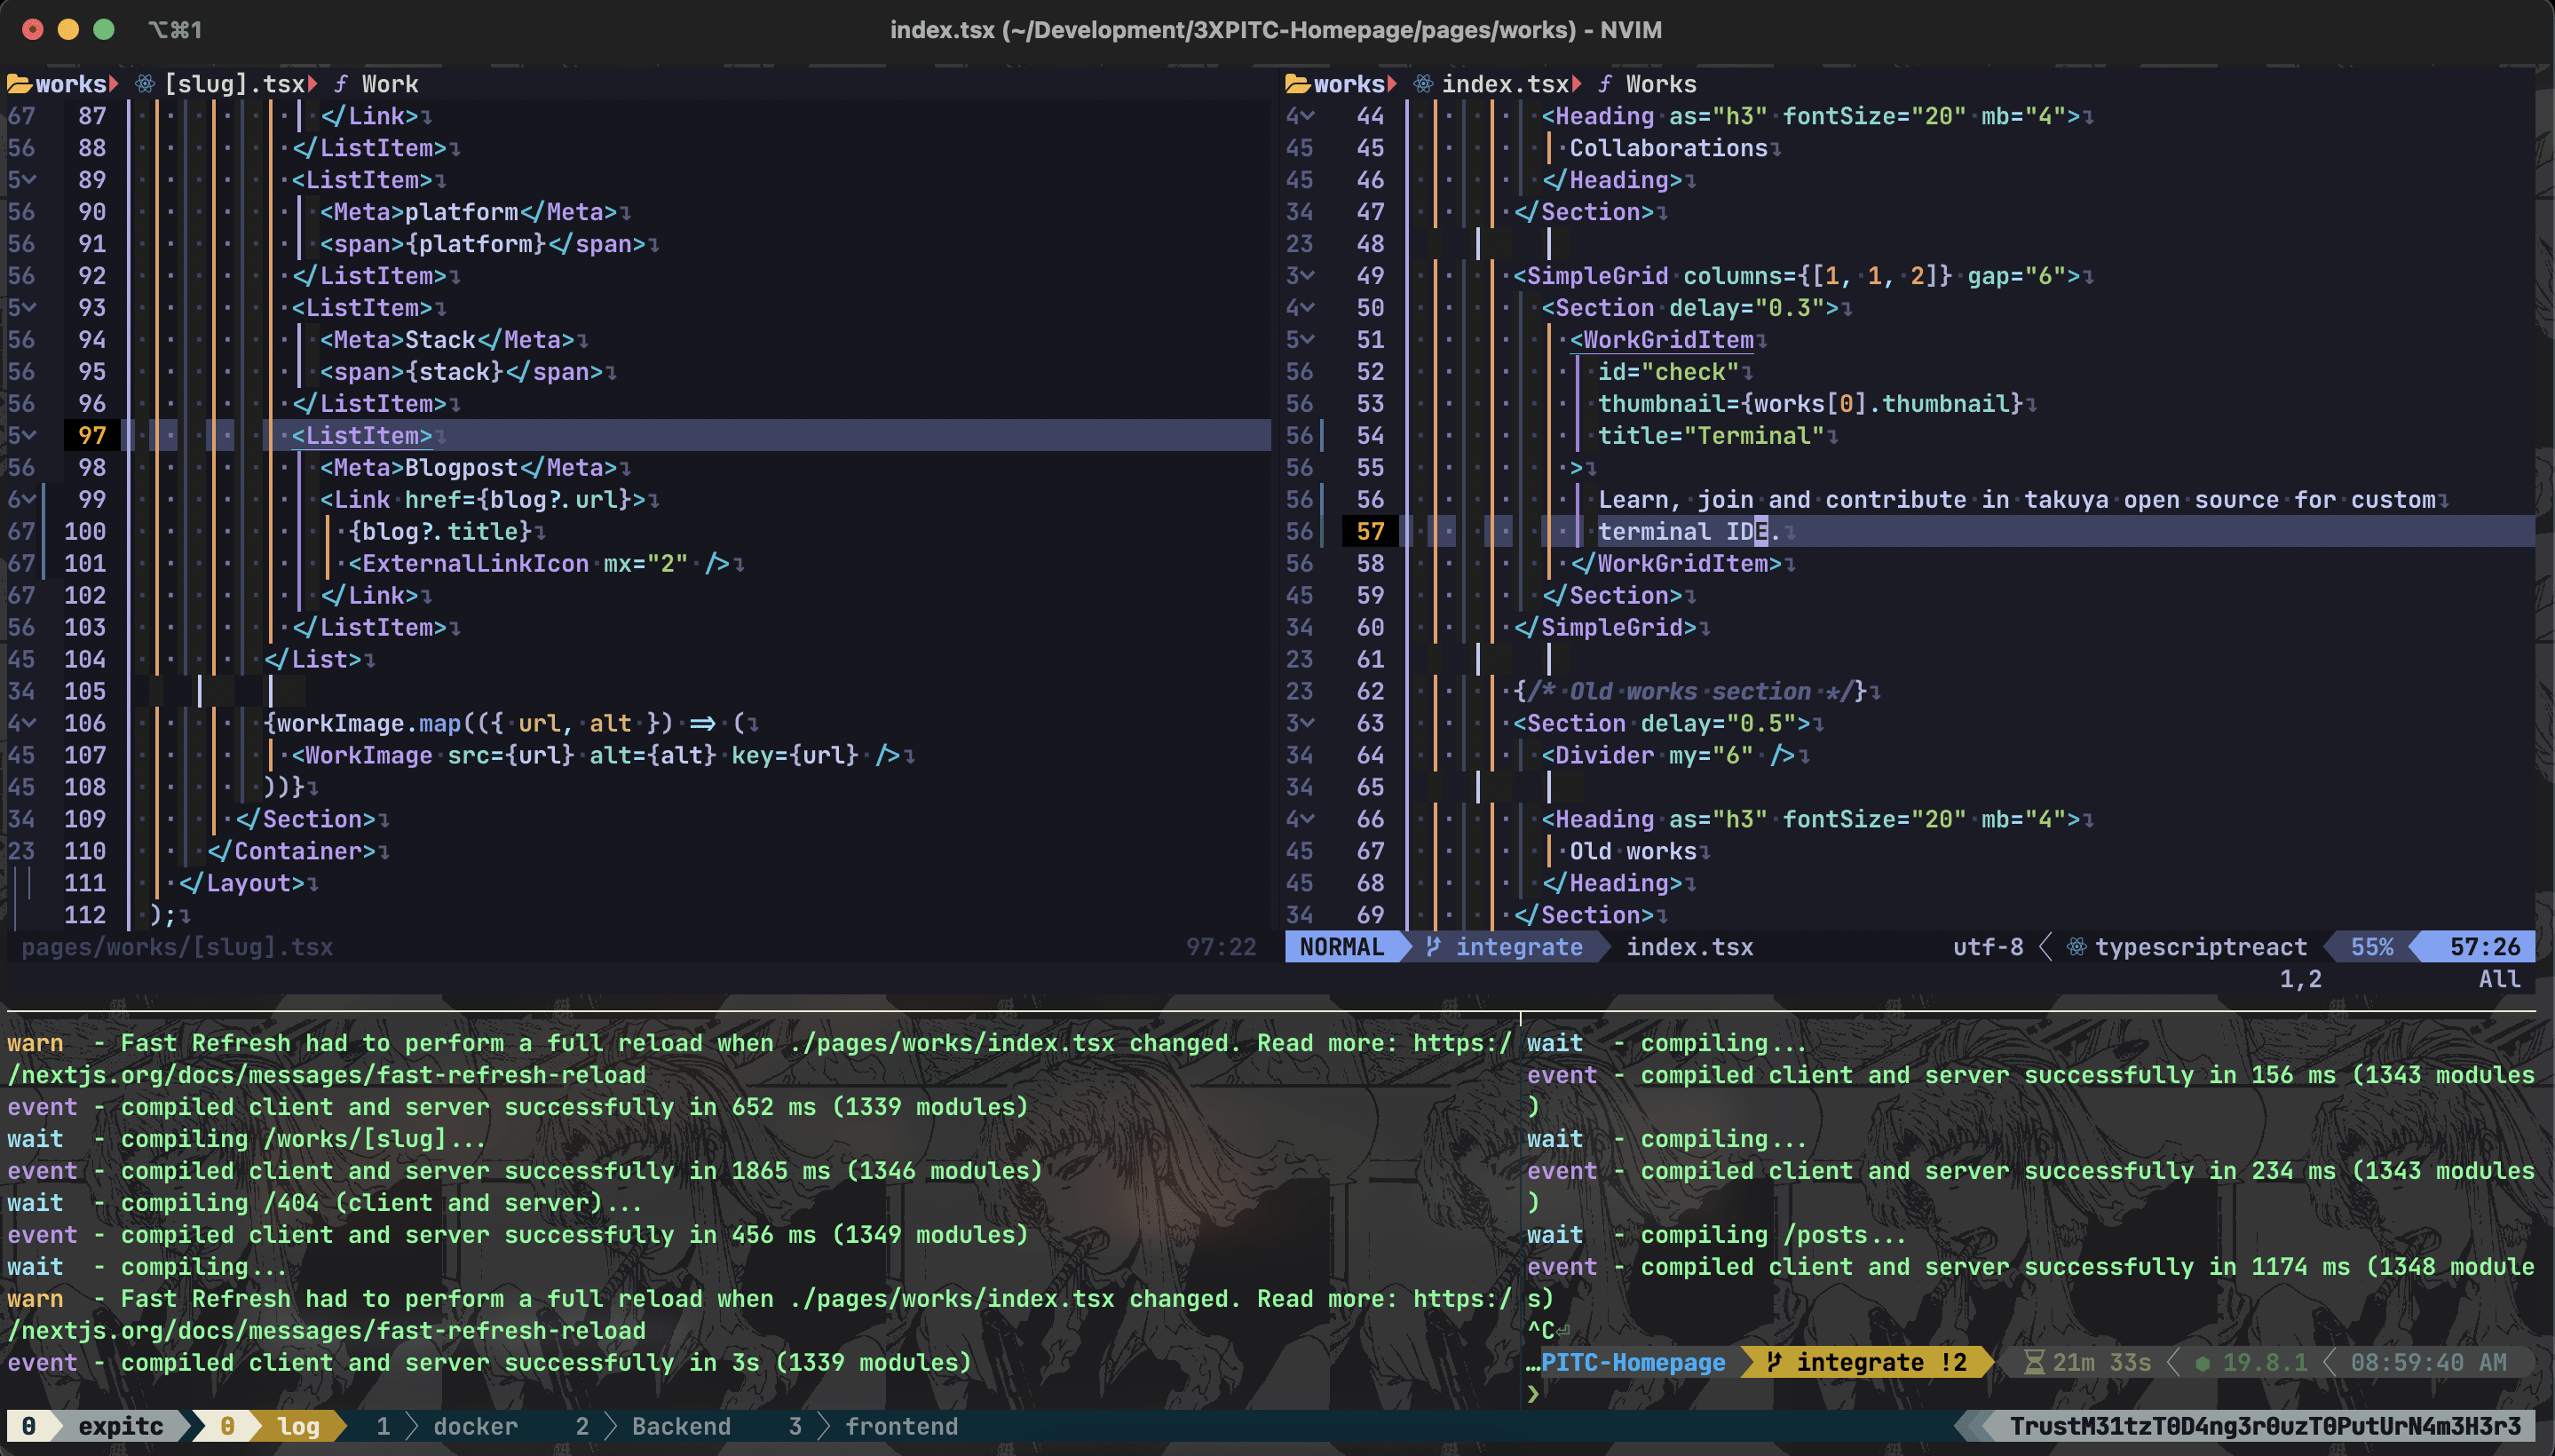Click the React icon before [slug].tsx in winbar
Viewport: 2555px width, 1456px height.
pos(145,84)
